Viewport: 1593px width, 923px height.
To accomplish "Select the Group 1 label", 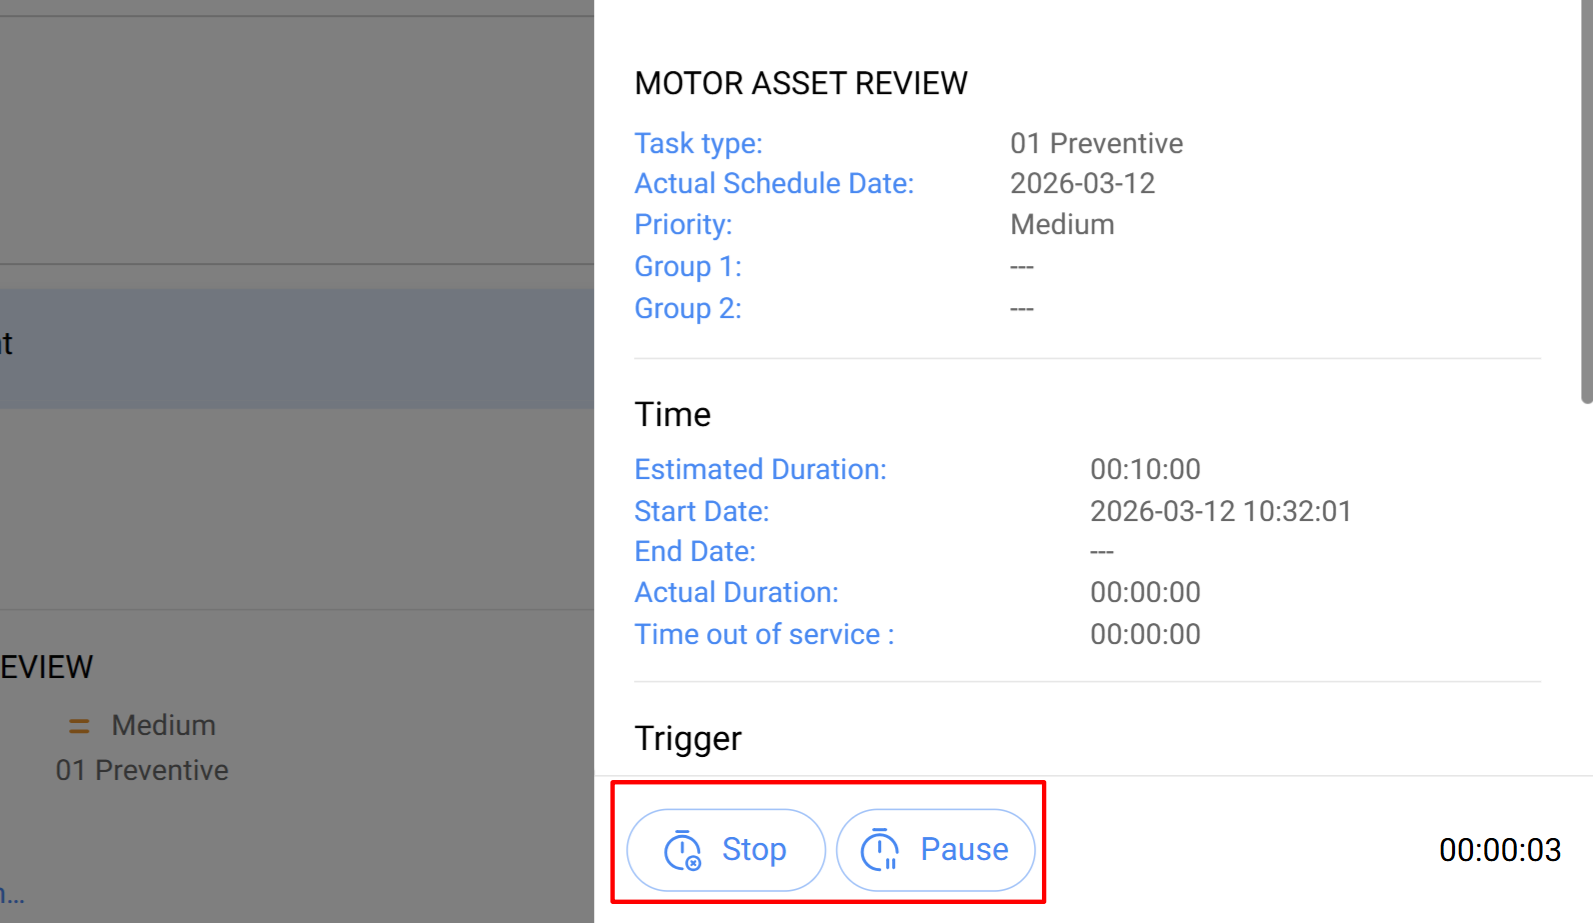I will 688,267.
